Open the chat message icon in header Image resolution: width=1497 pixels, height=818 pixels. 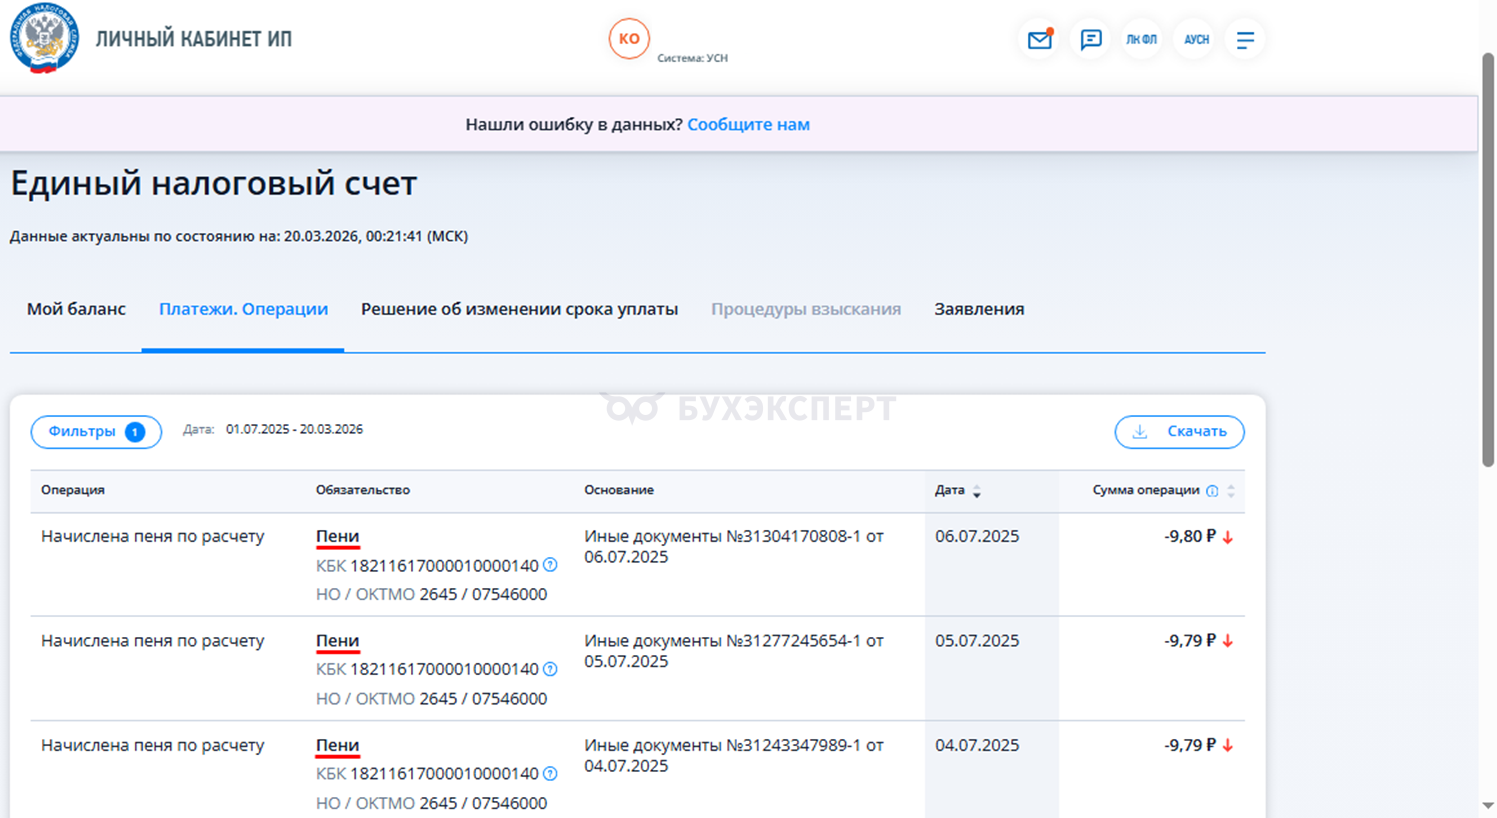(x=1091, y=40)
